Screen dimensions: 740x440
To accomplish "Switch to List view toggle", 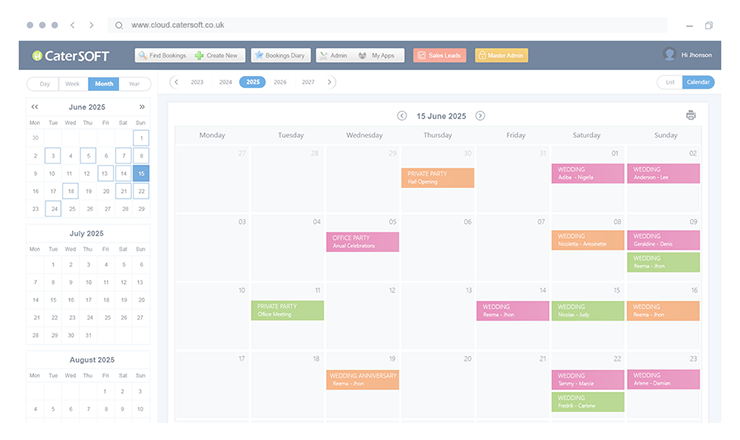I will click(669, 82).
